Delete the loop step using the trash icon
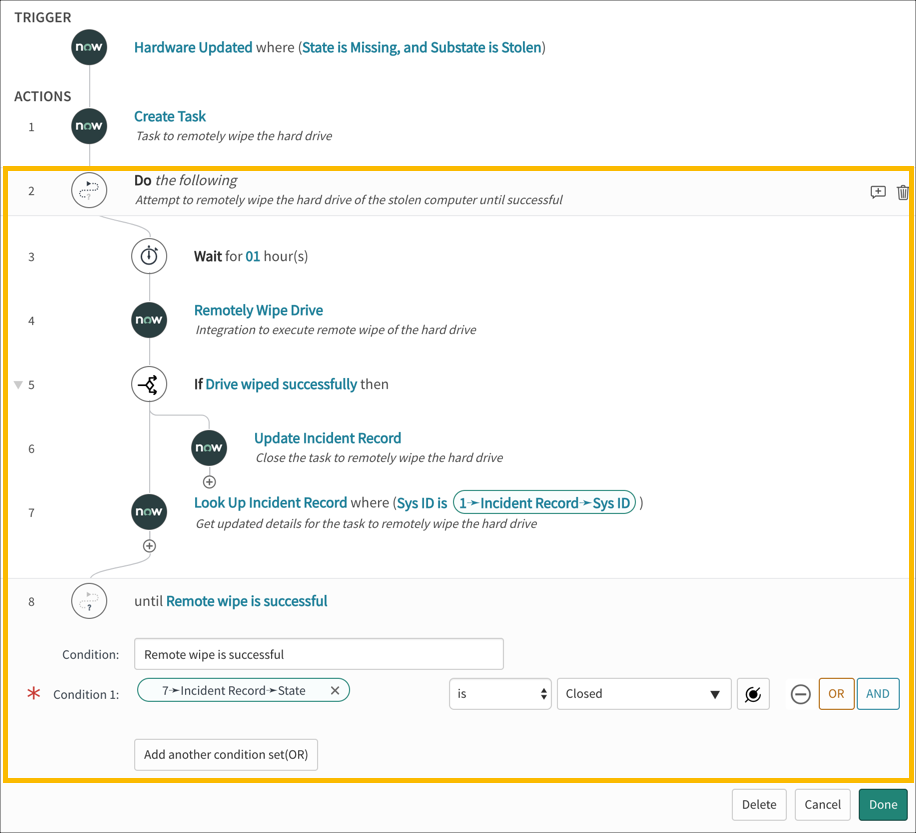 pyautogui.click(x=903, y=192)
